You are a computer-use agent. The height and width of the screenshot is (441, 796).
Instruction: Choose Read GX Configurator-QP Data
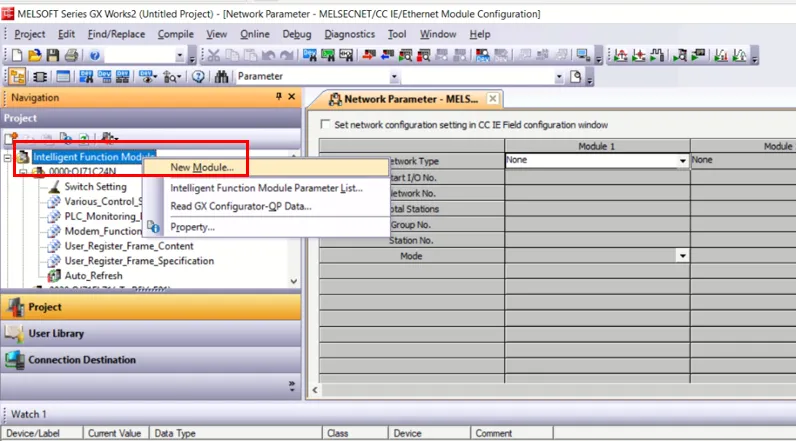click(266, 207)
